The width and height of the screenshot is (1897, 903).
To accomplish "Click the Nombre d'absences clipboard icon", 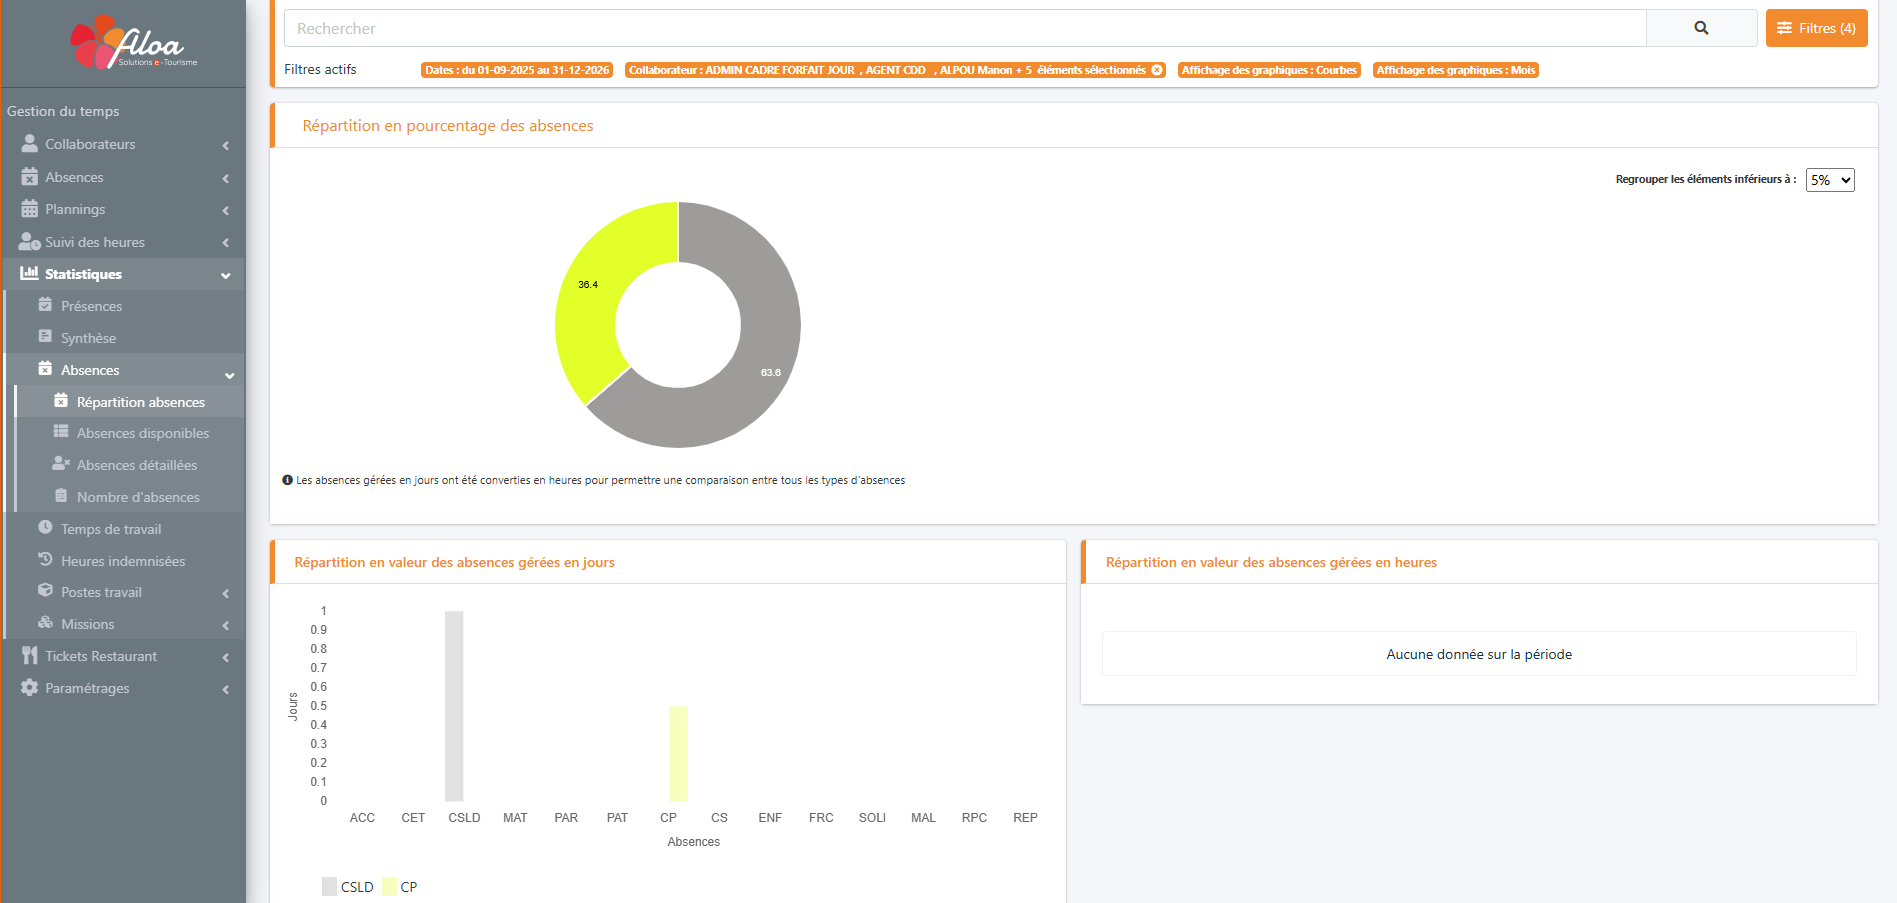I will coord(61,496).
